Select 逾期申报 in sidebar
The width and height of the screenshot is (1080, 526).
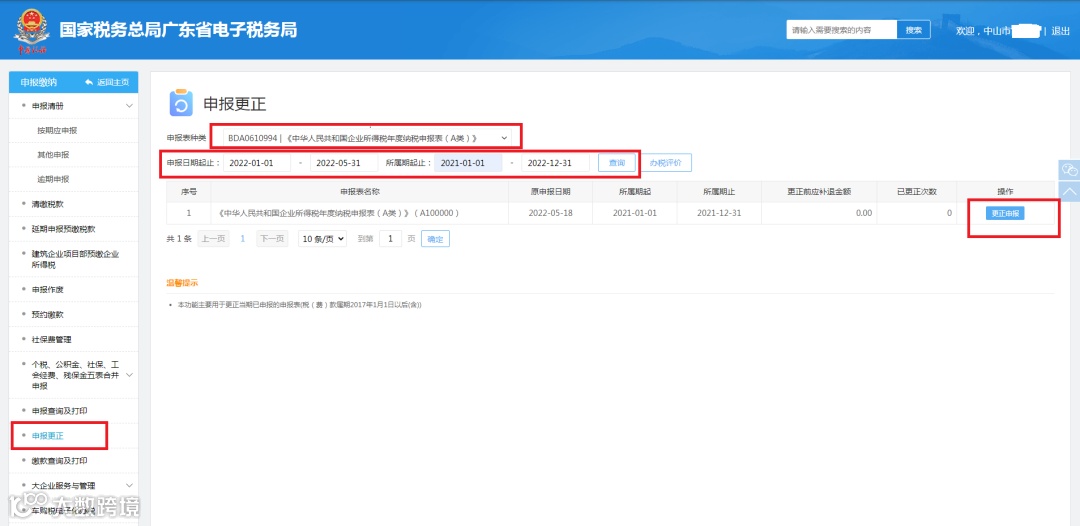pos(53,180)
